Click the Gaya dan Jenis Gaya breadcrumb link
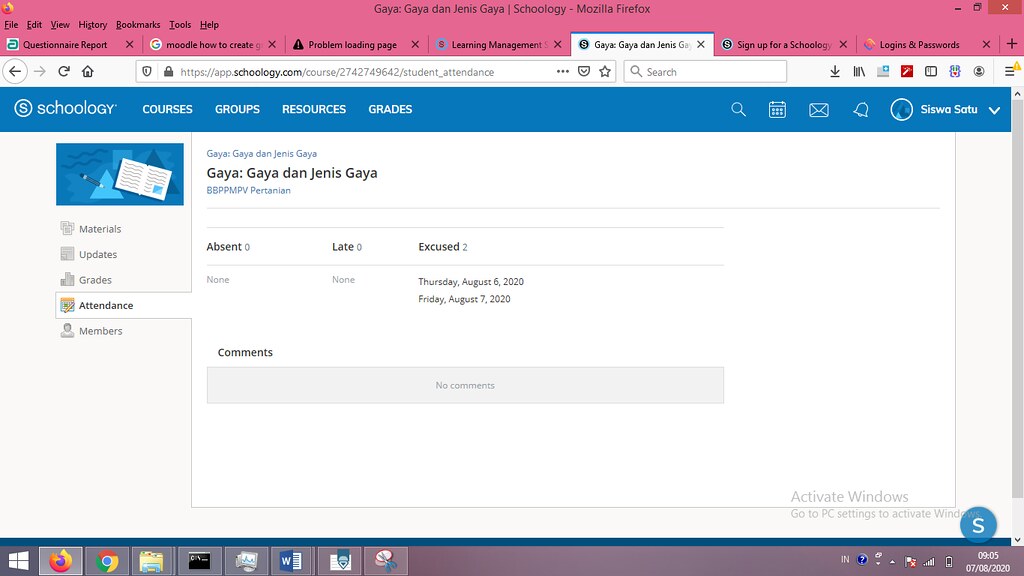Image resolution: width=1024 pixels, height=576 pixels. [x=261, y=153]
